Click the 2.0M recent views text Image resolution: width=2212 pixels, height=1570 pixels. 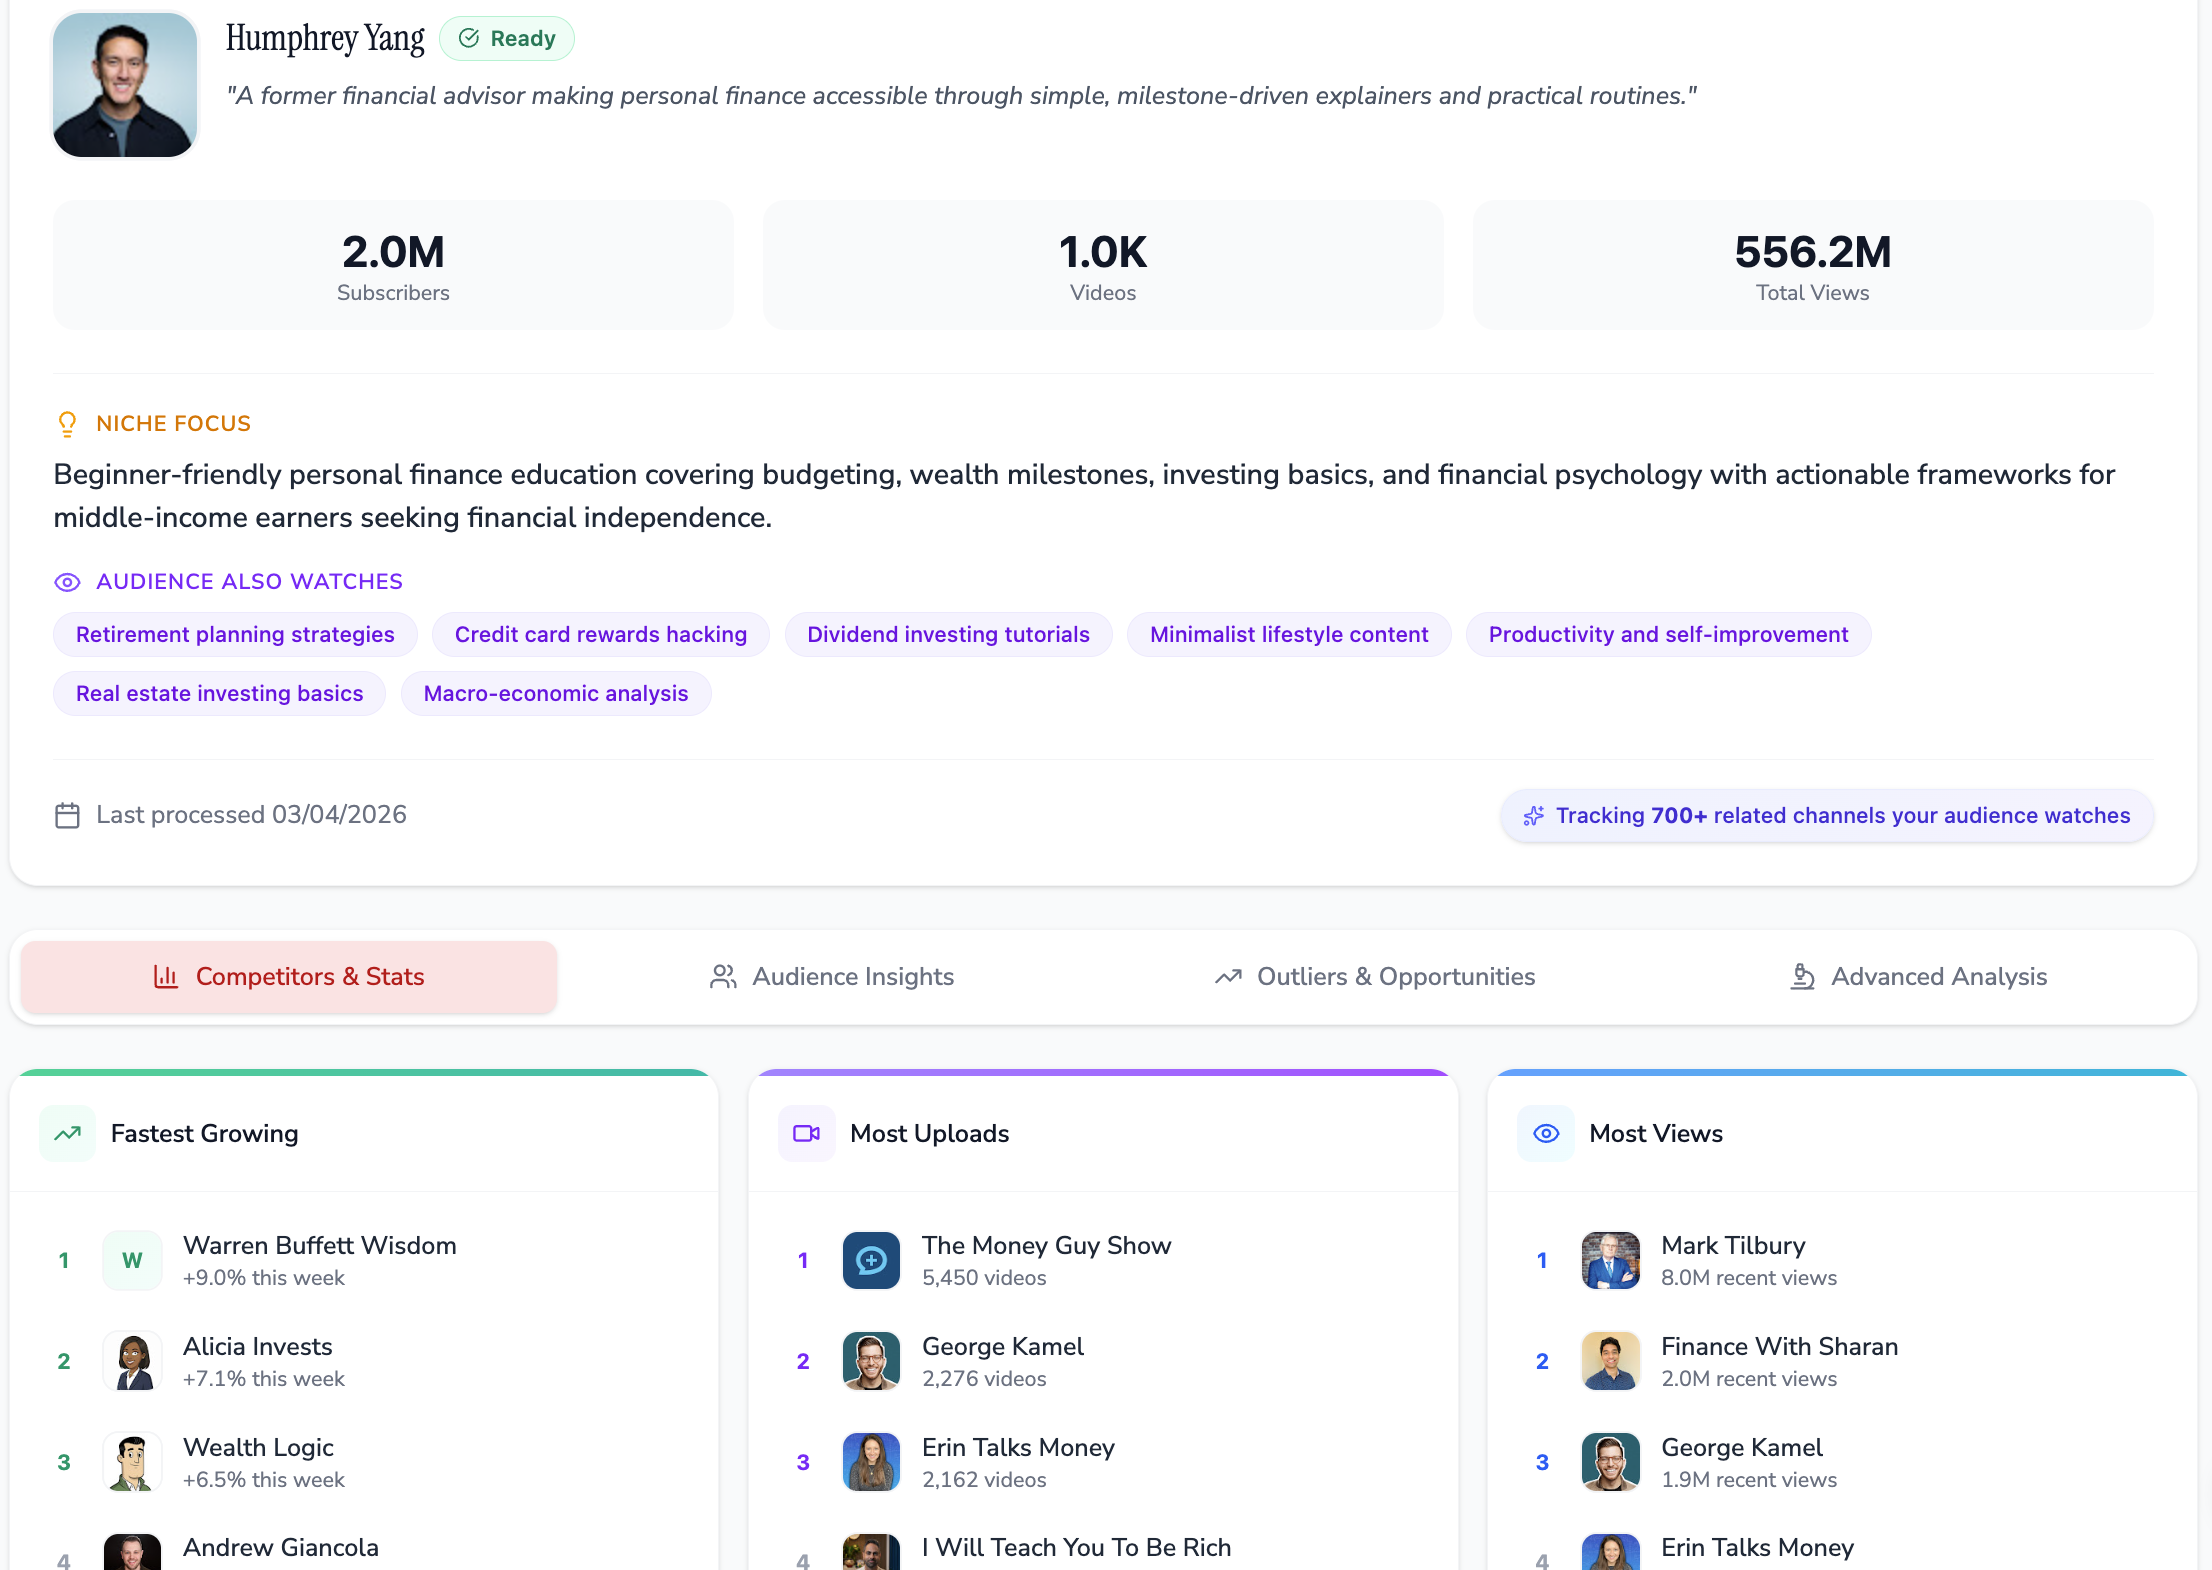(x=1749, y=1379)
